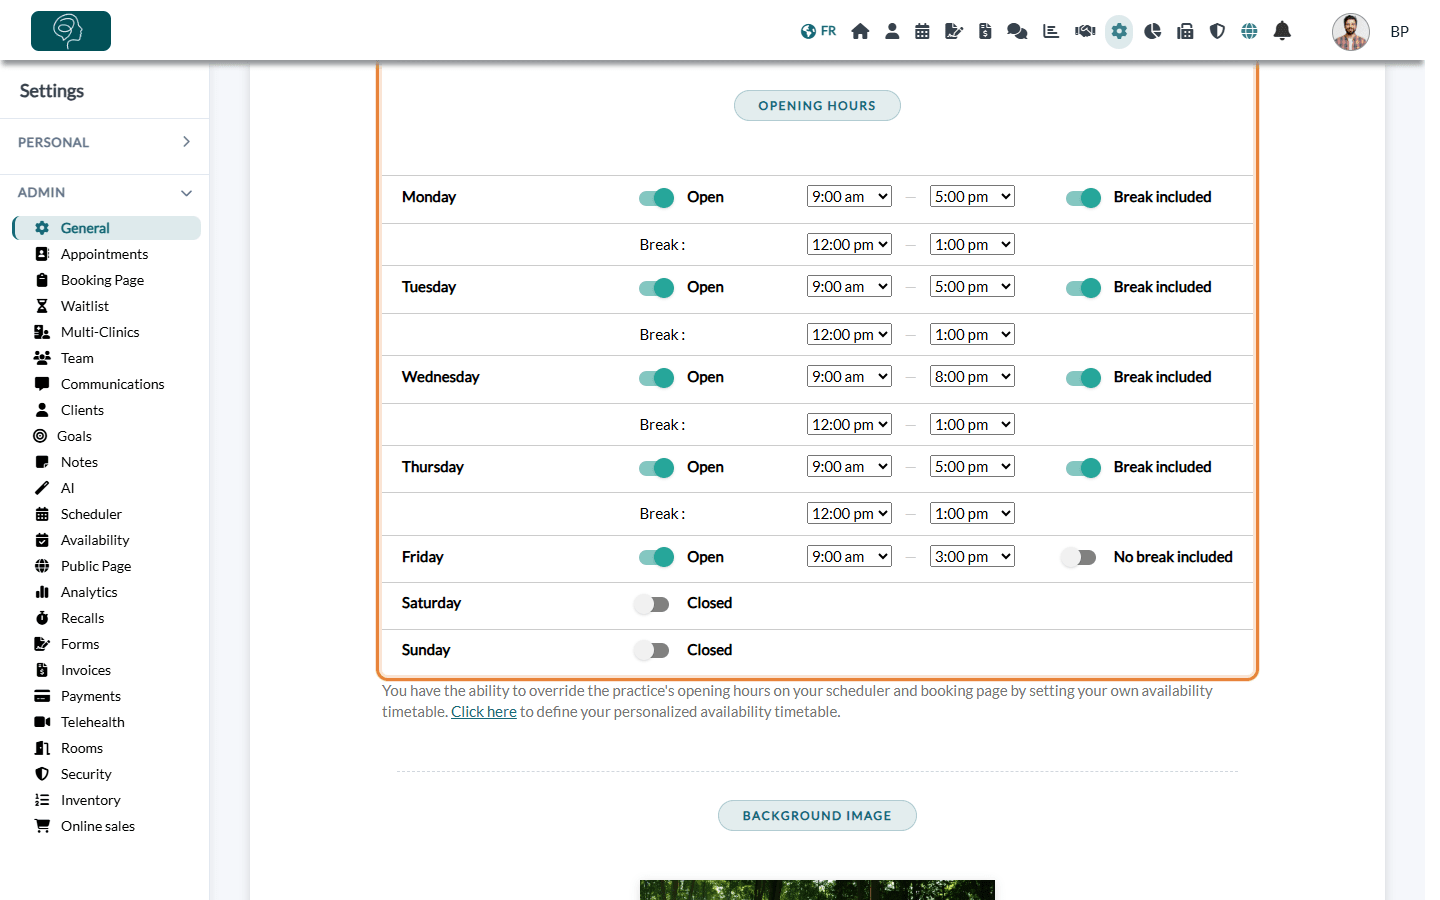Open Friday closing time dropdown
Viewport: 1440px width, 900px height.
coord(972,557)
